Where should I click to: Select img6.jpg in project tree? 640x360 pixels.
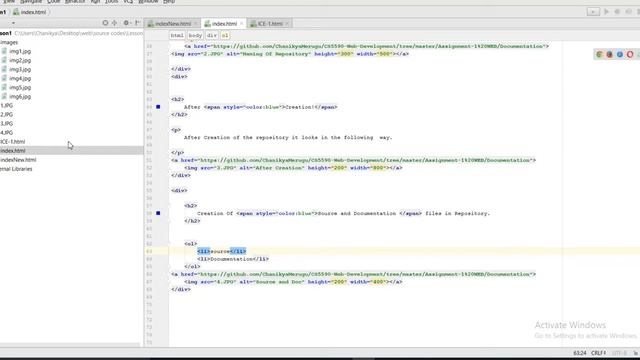point(20,97)
